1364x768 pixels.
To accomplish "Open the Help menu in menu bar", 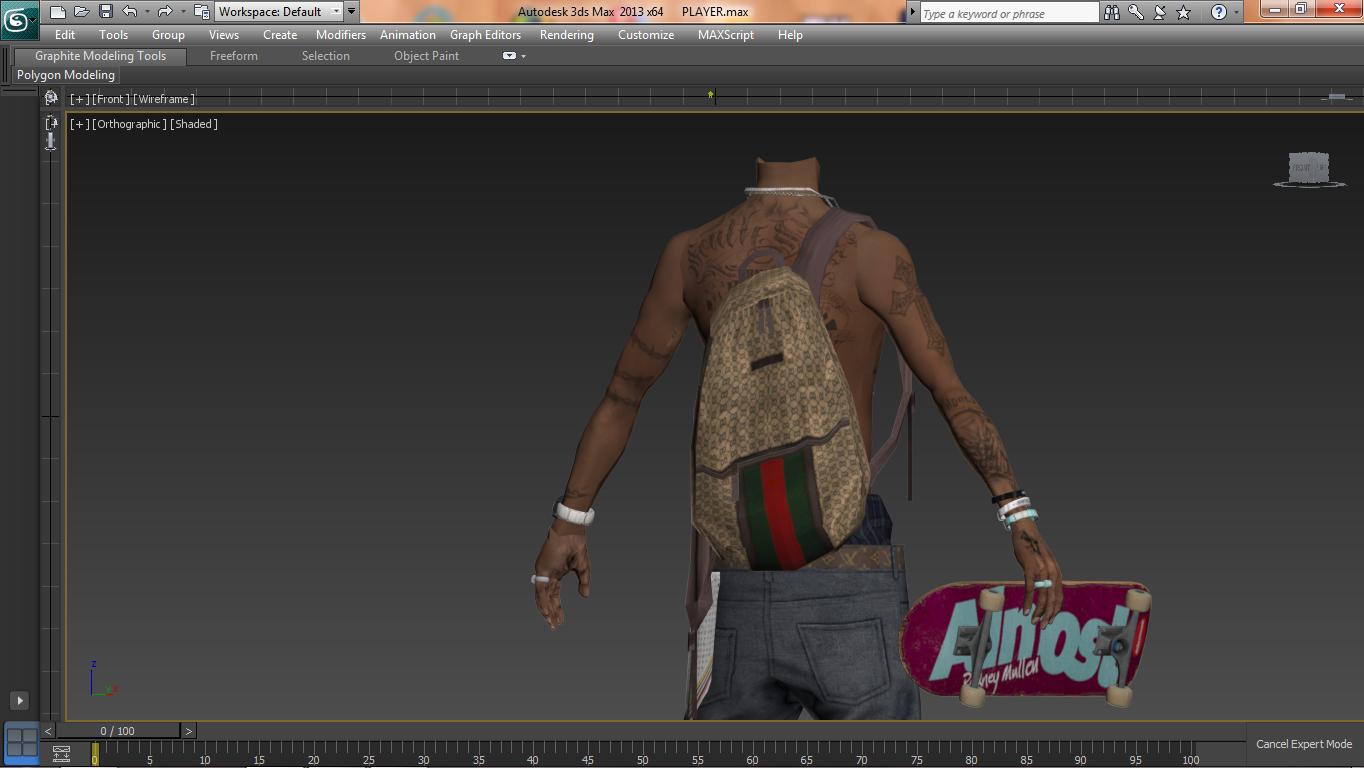I will pos(790,35).
